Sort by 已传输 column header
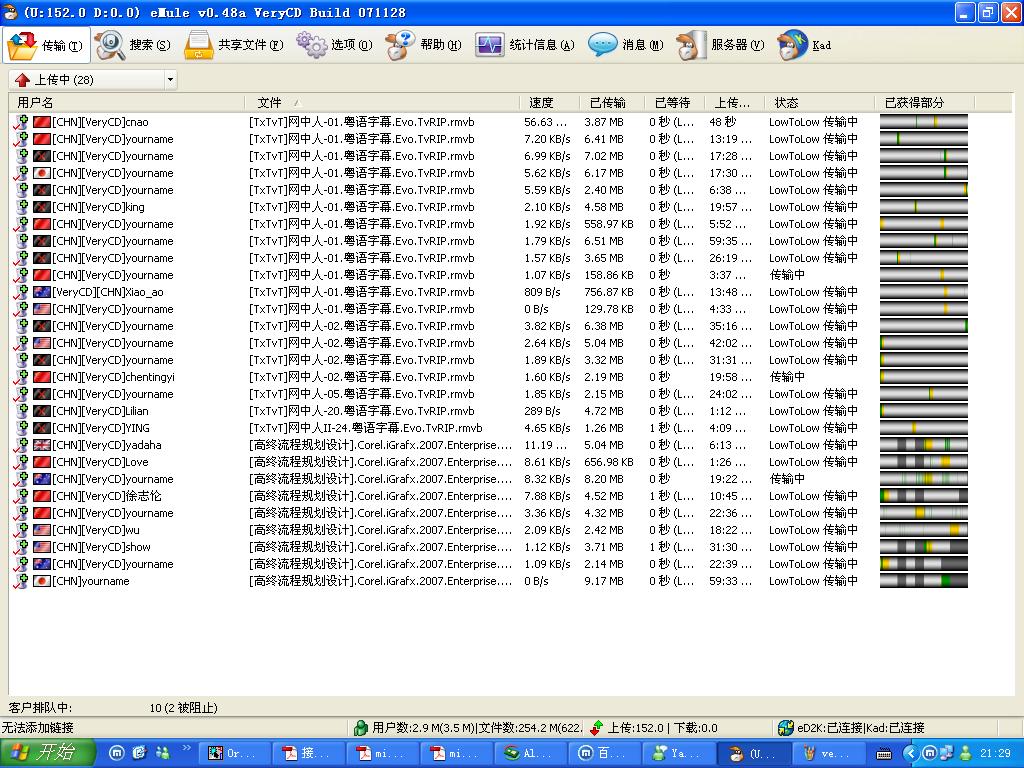 click(x=611, y=103)
